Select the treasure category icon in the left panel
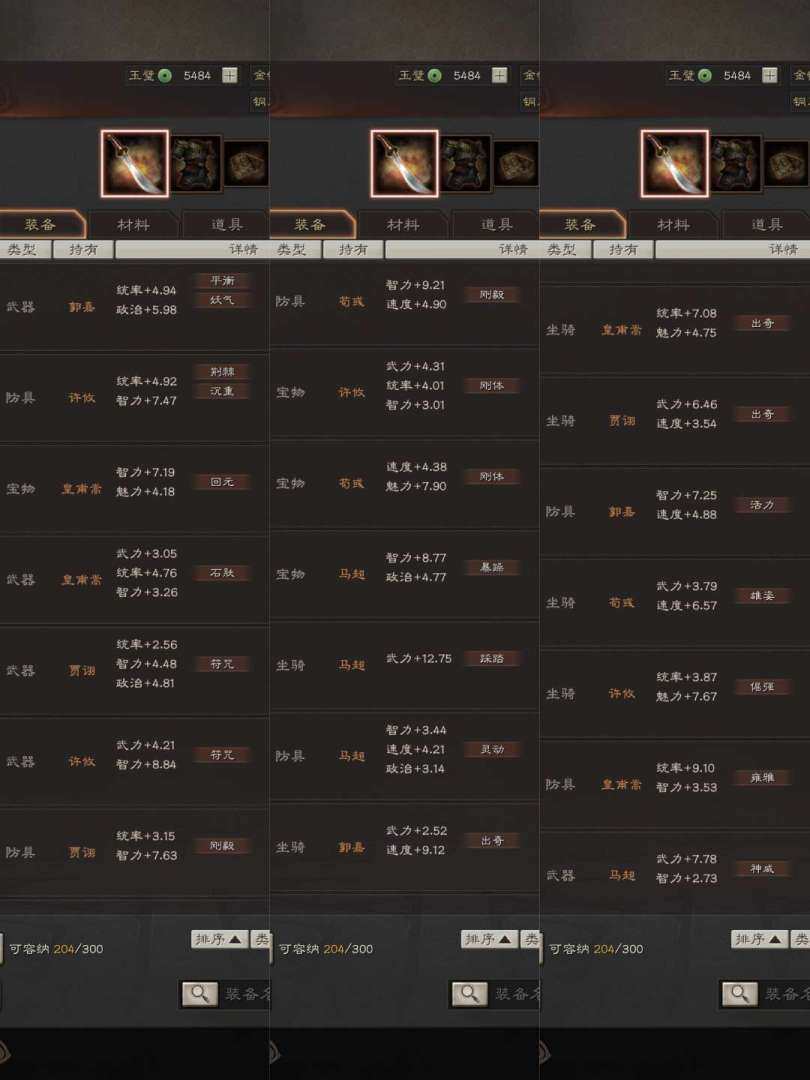This screenshot has width=810, height=1080. pyautogui.click(x=246, y=164)
